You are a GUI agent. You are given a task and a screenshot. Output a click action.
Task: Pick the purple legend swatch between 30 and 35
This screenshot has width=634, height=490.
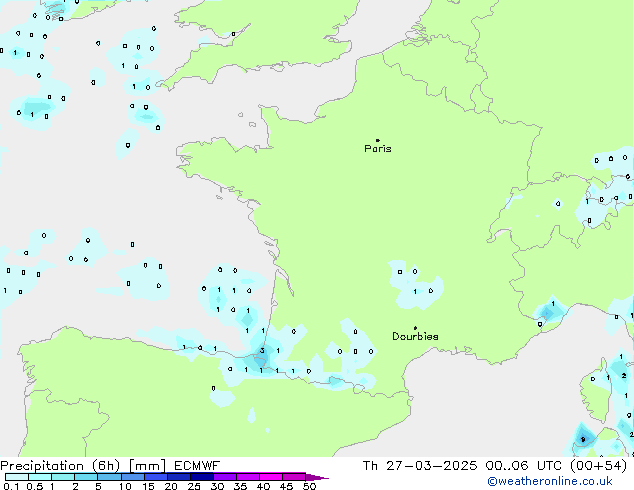[x=225, y=477]
